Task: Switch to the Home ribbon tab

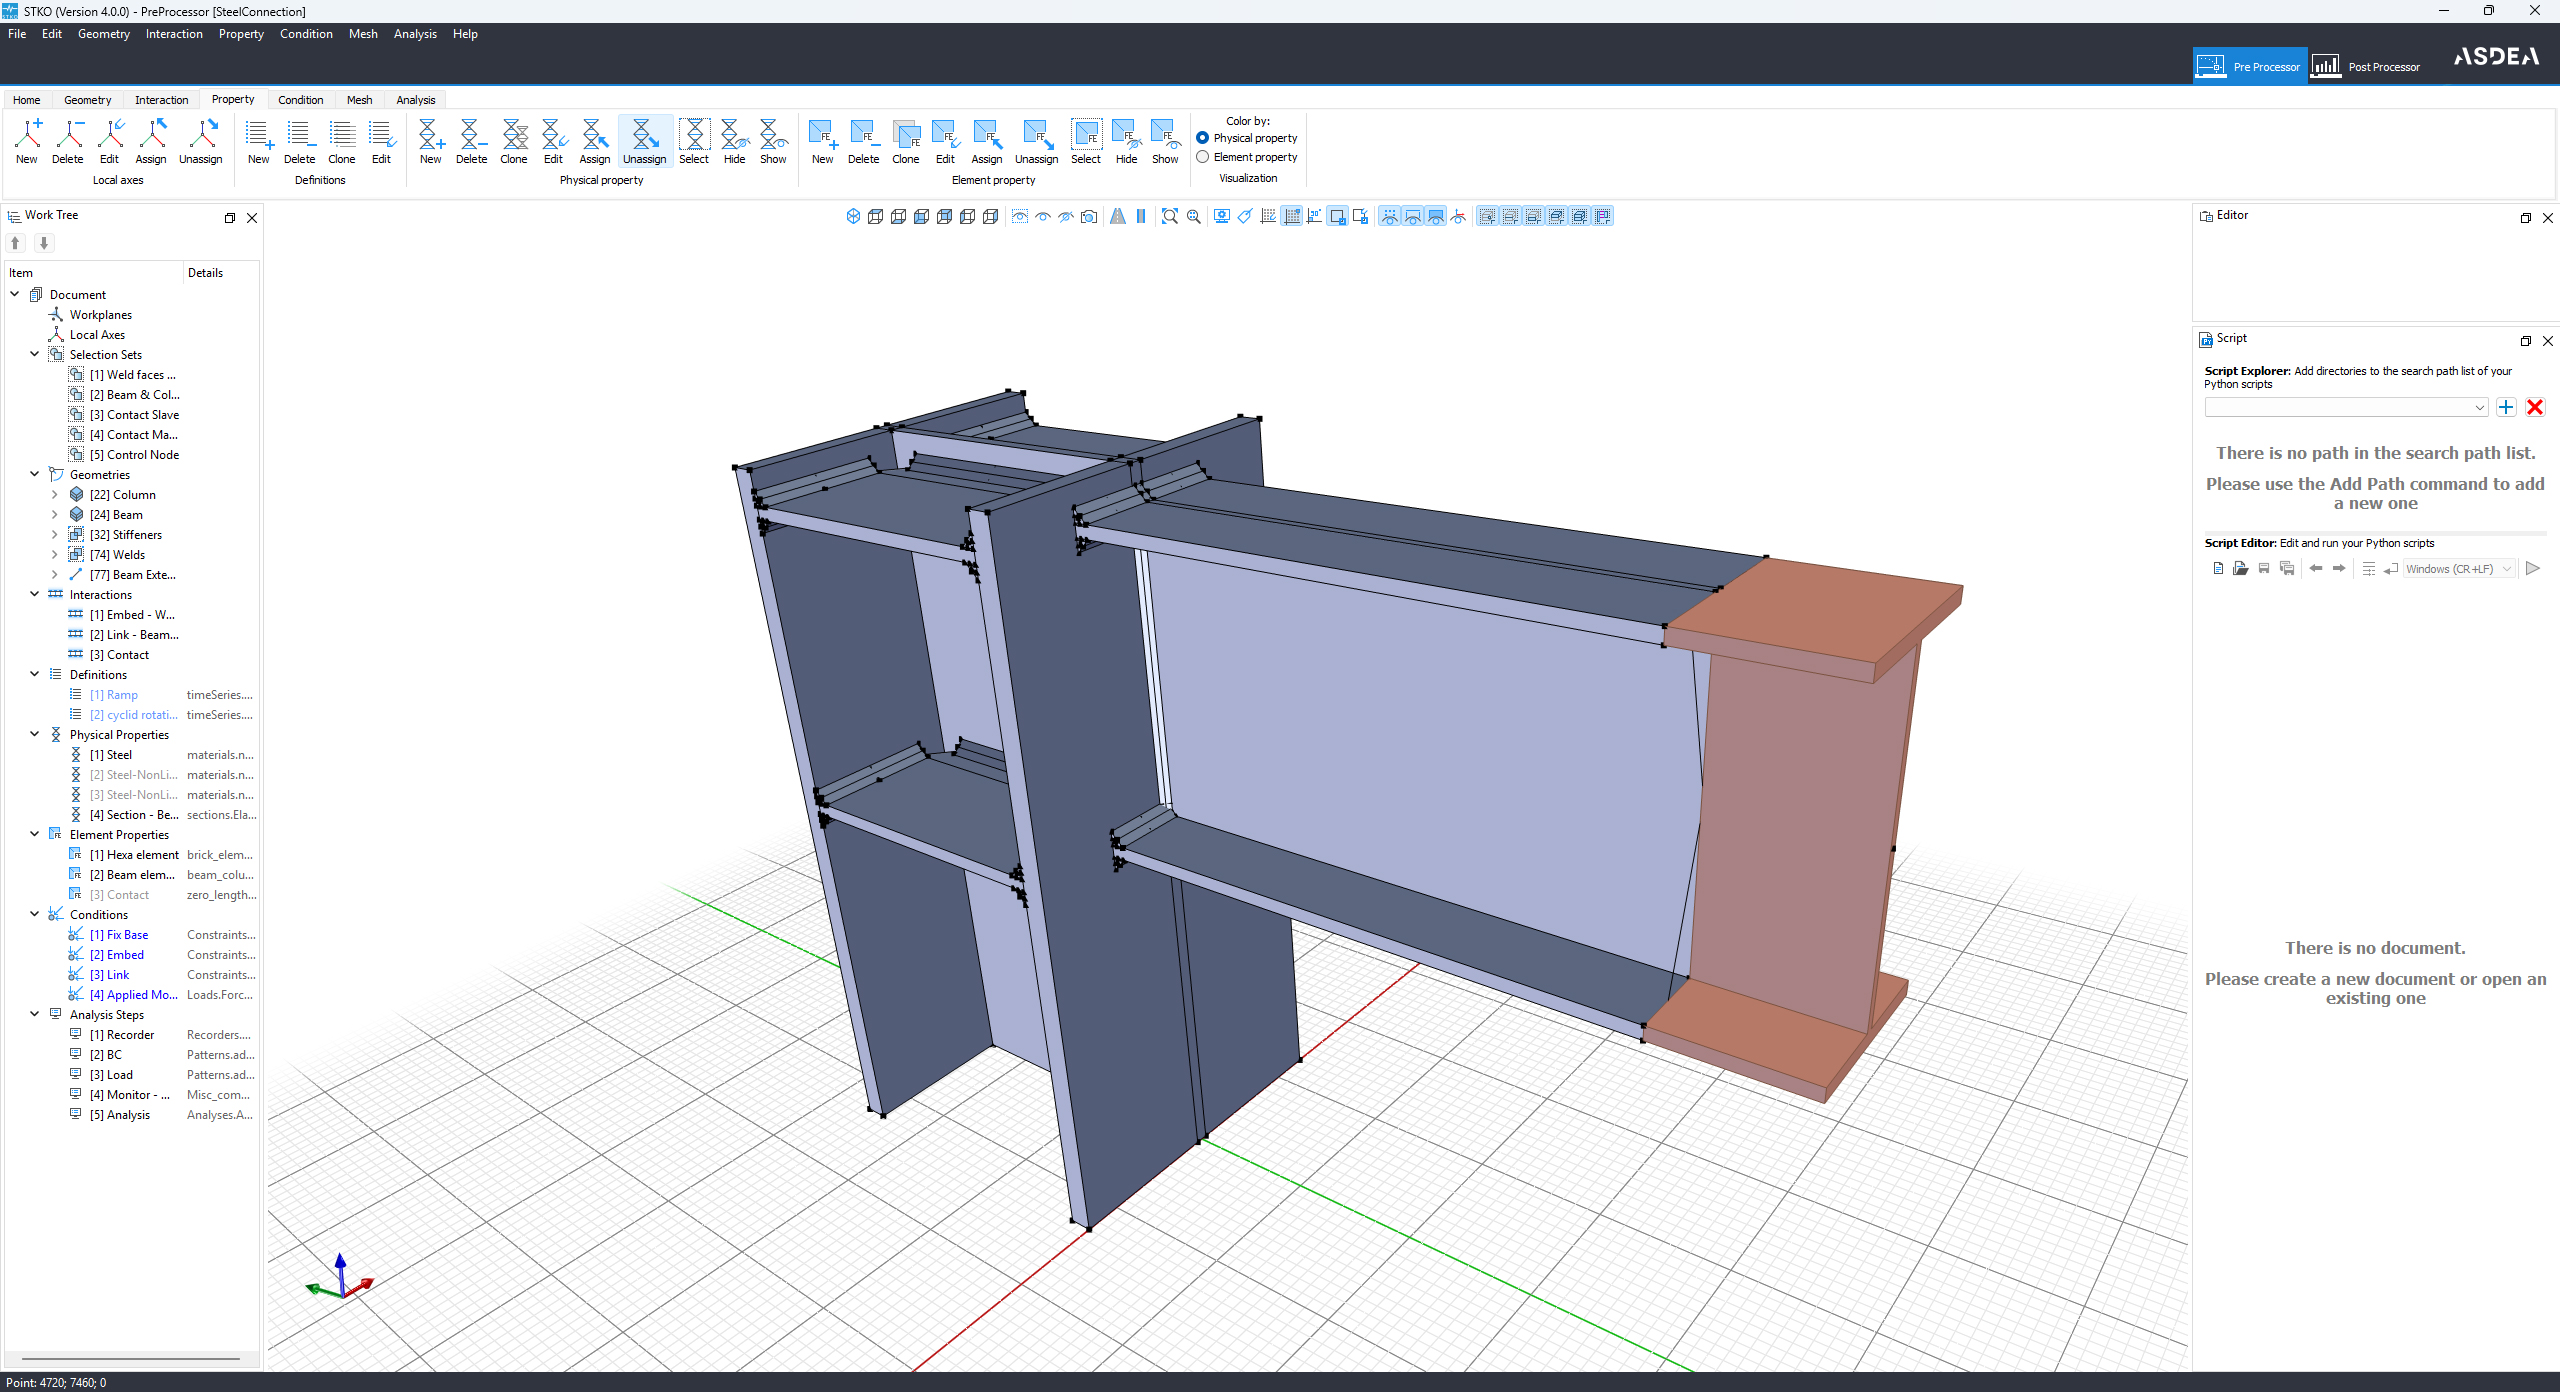Action: [x=27, y=100]
